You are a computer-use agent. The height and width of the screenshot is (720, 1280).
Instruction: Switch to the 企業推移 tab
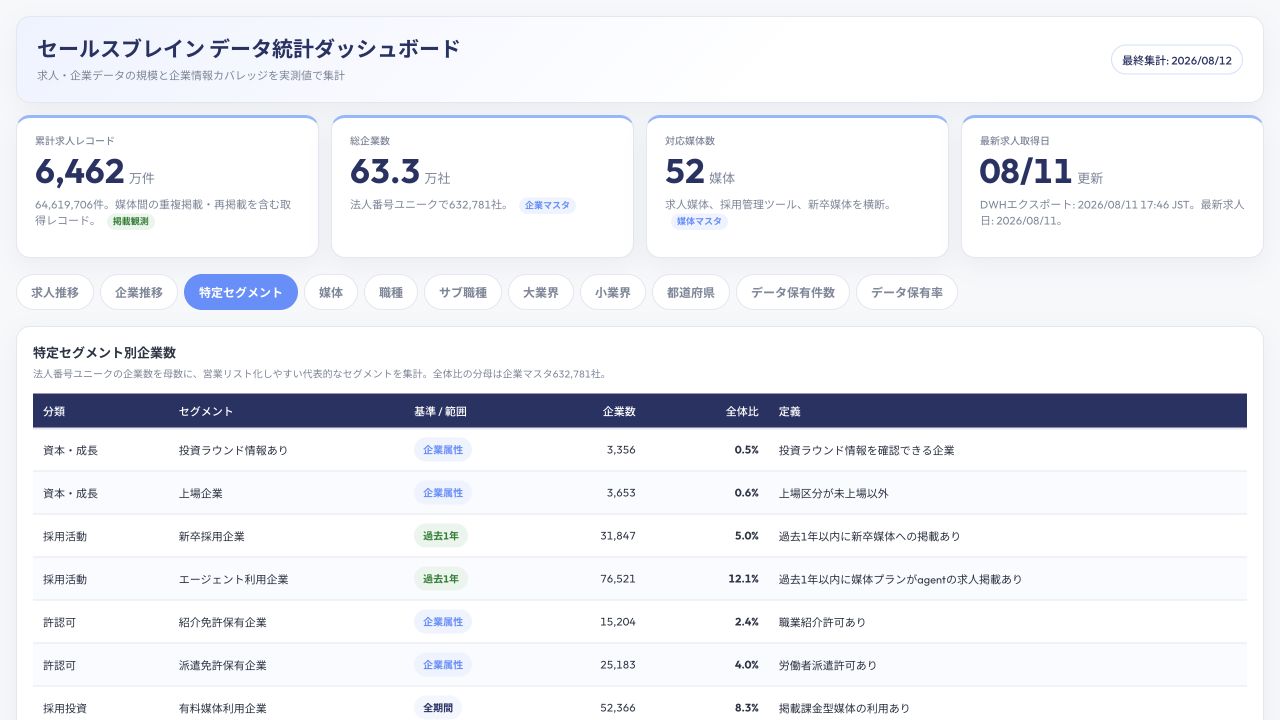coord(139,292)
